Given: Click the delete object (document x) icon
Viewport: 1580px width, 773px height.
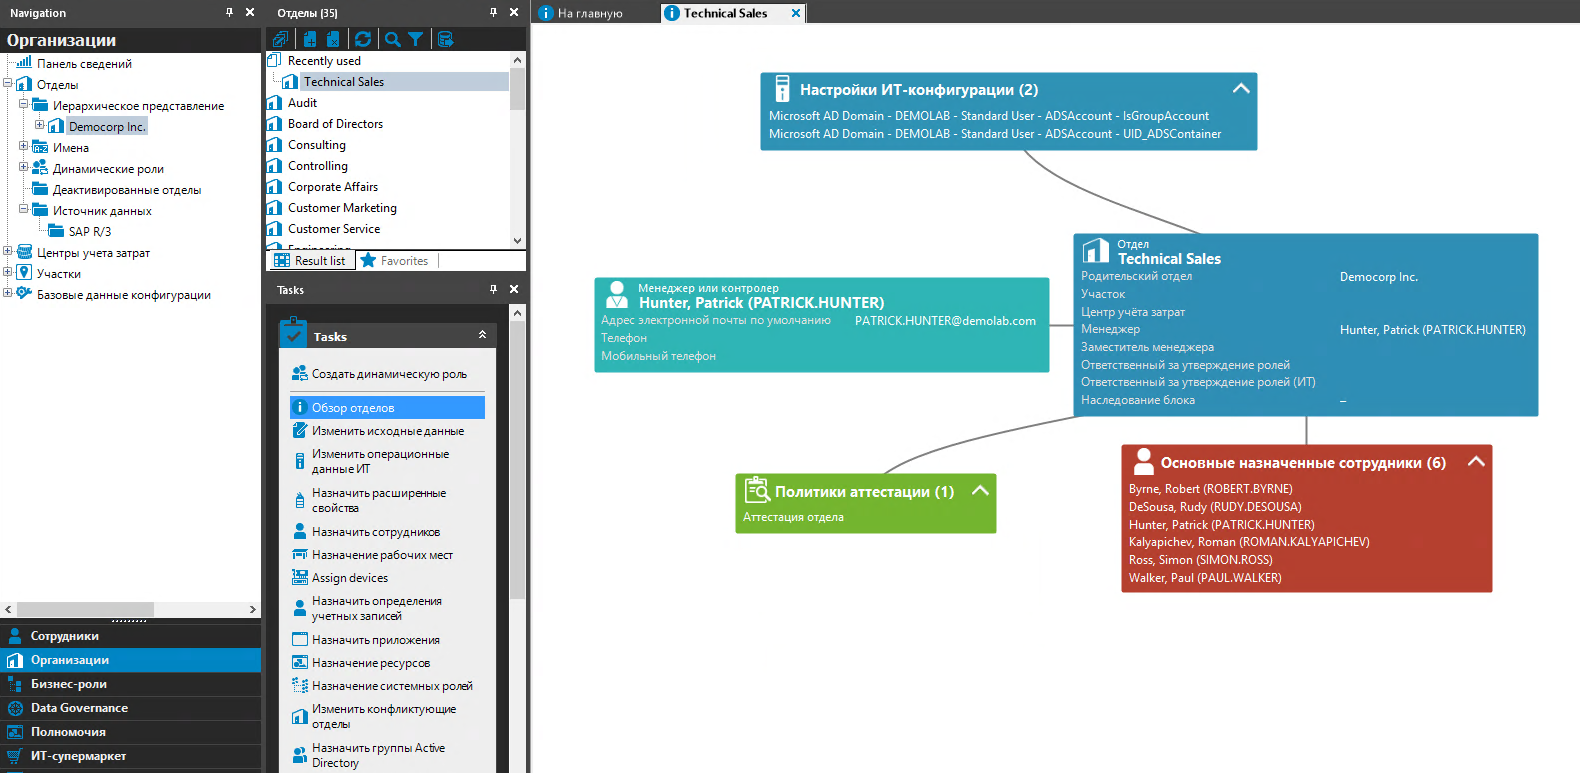Looking at the screenshot, I should [333, 39].
